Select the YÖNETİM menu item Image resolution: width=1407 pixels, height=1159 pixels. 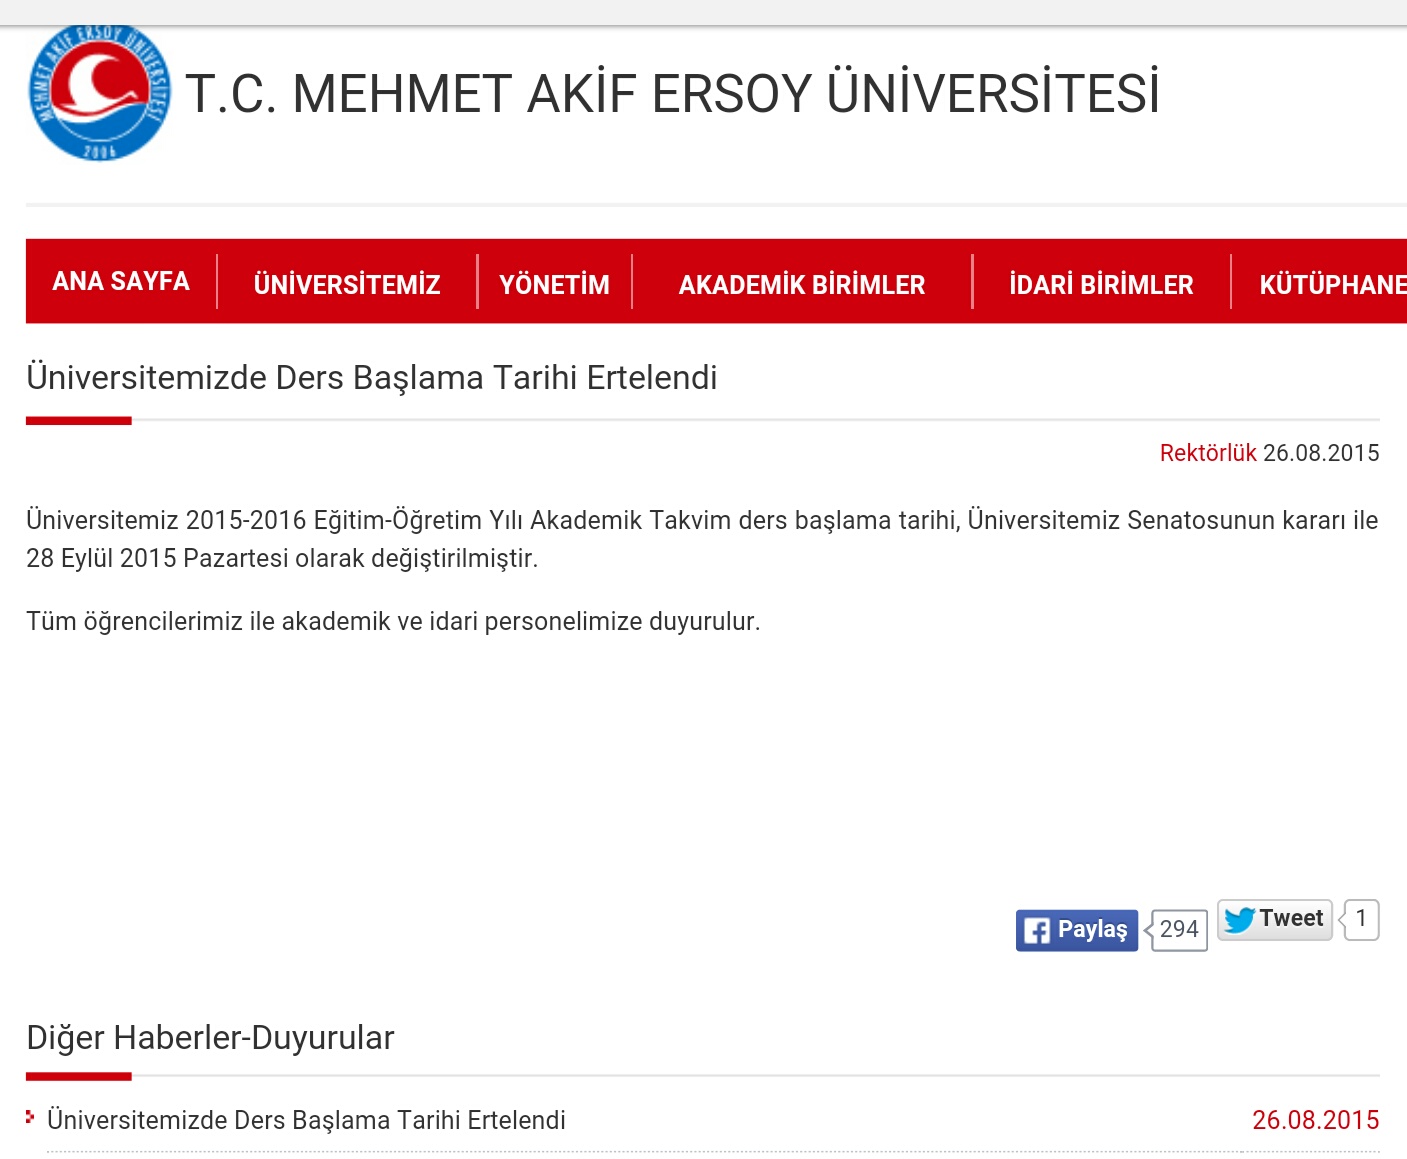554,285
